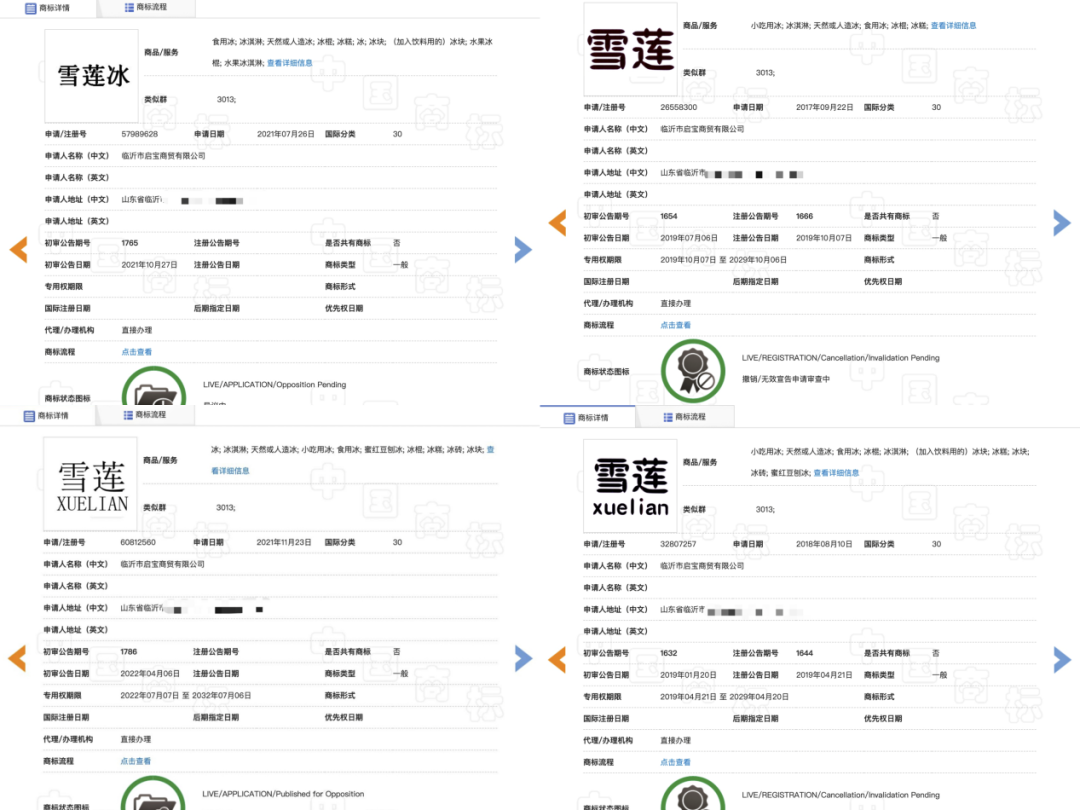Viewport: 1080px width, 810px height.
Task: Select exclusive period 2019年04月21日 至 2029年04月20日
Action: point(724,697)
